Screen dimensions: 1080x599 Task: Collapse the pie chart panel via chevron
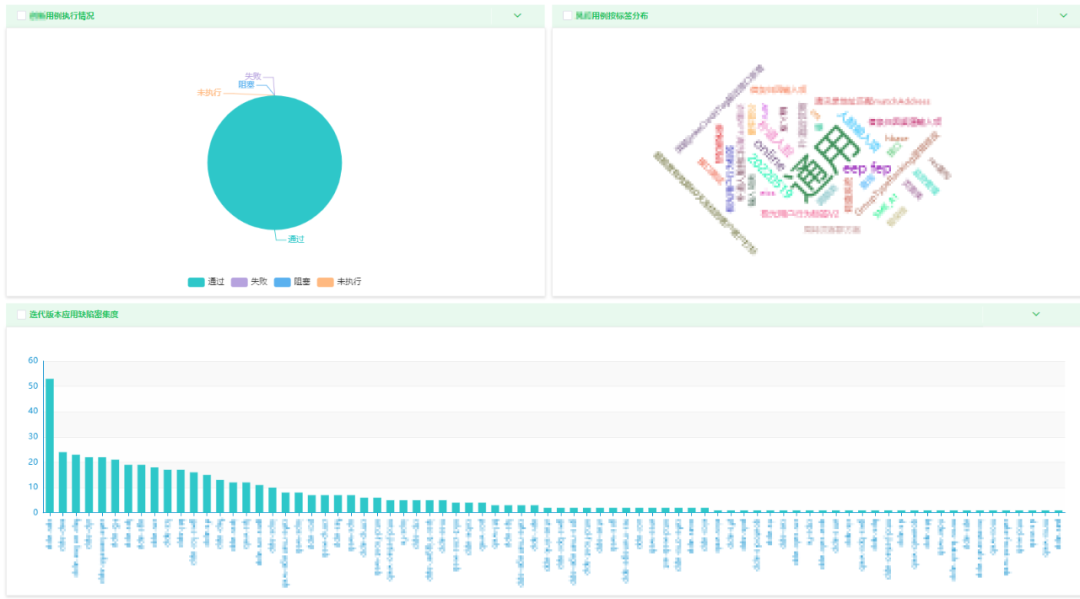[517, 15]
